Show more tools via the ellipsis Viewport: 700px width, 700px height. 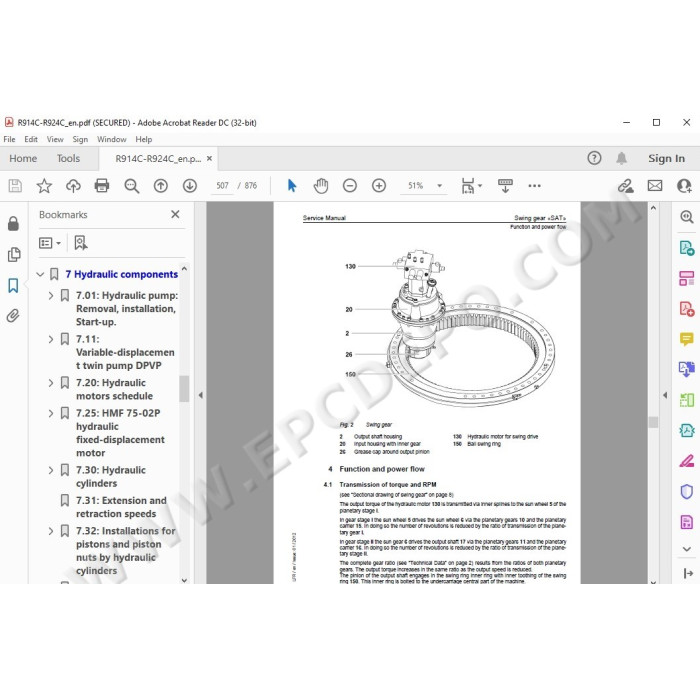coord(534,186)
